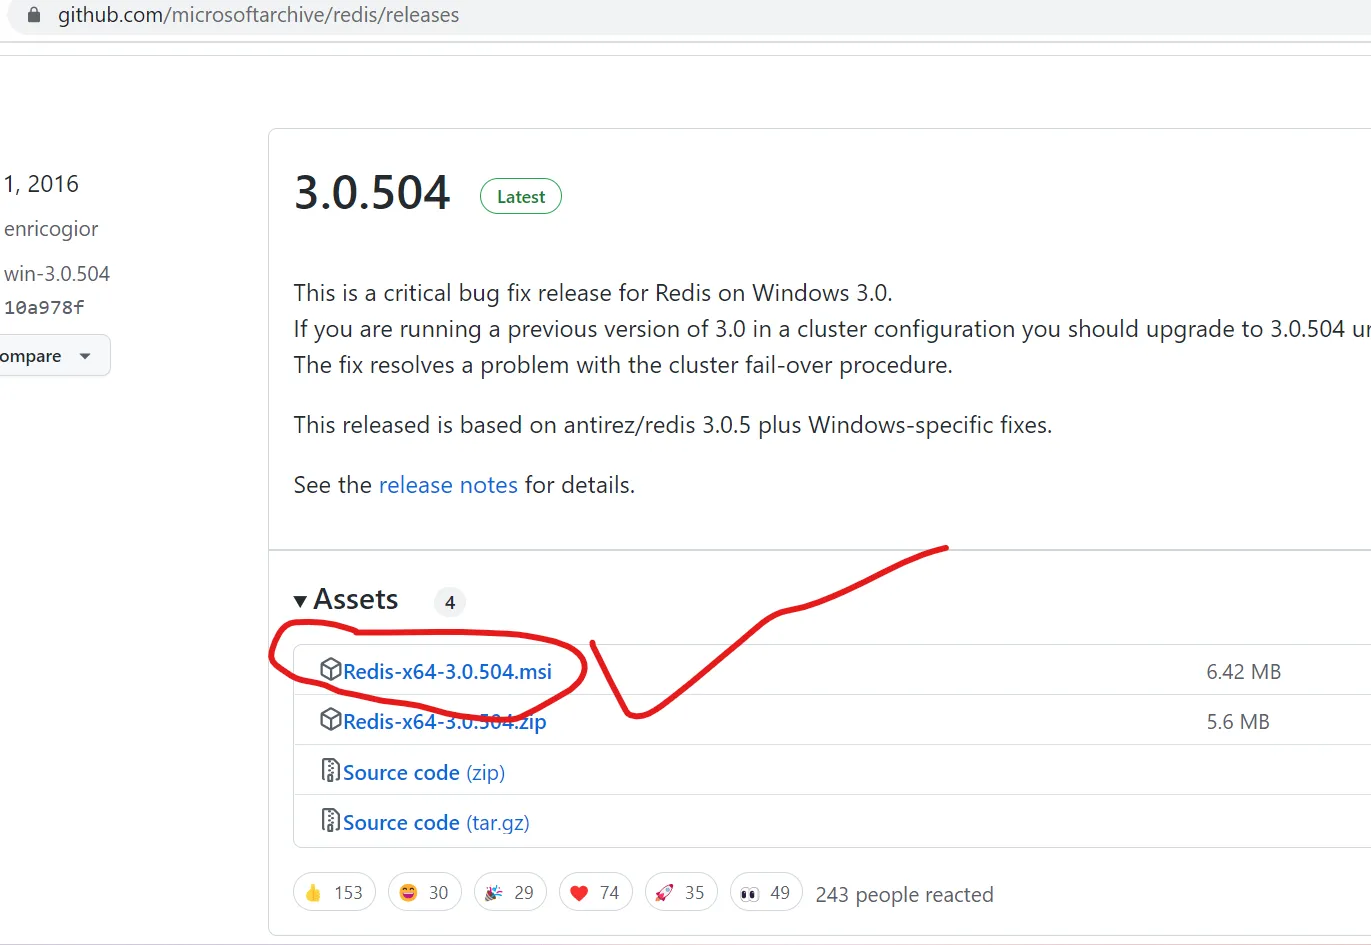Screen dimensions: 1371x945
Task: Click the lock icon in the address bar
Action: 34,15
